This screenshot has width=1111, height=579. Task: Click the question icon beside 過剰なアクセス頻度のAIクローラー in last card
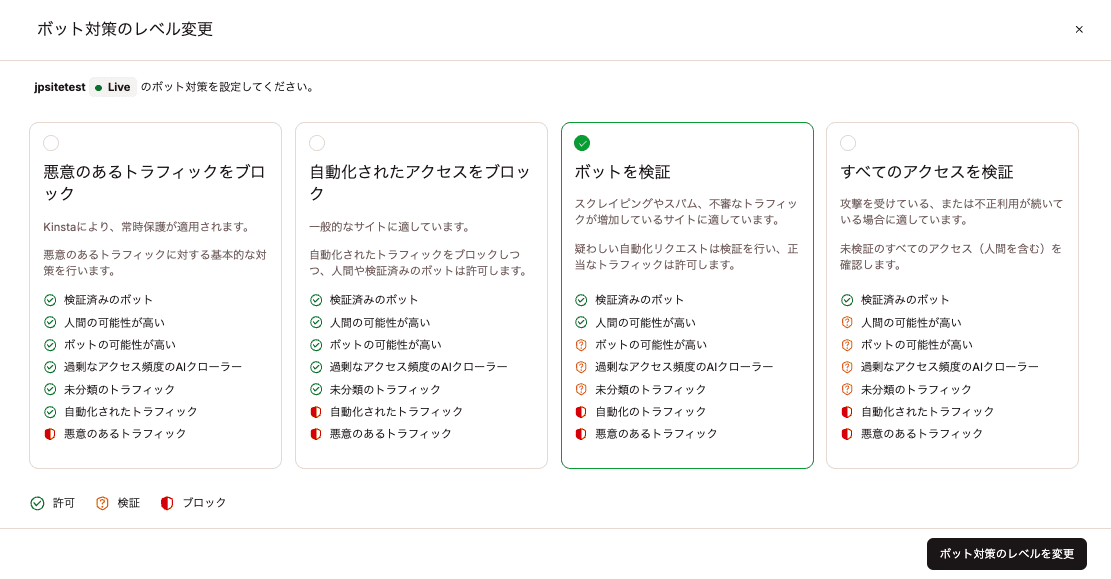(x=847, y=366)
